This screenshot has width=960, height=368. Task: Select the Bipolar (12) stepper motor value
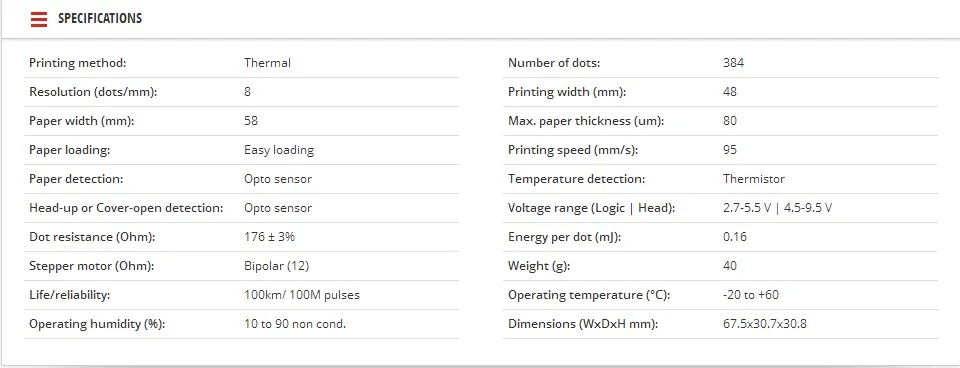[x=277, y=266]
